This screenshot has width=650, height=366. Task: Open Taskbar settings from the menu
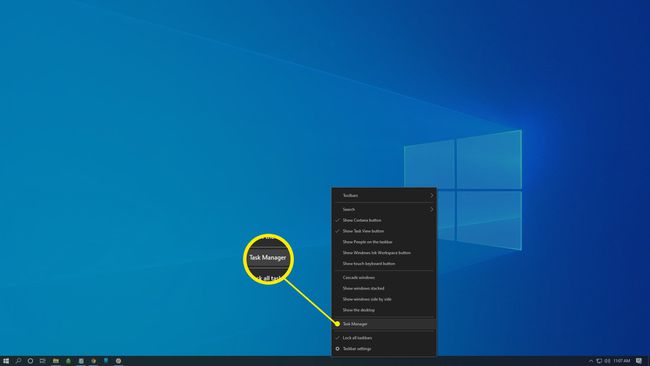pyautogui.click(x=384, y=349)
